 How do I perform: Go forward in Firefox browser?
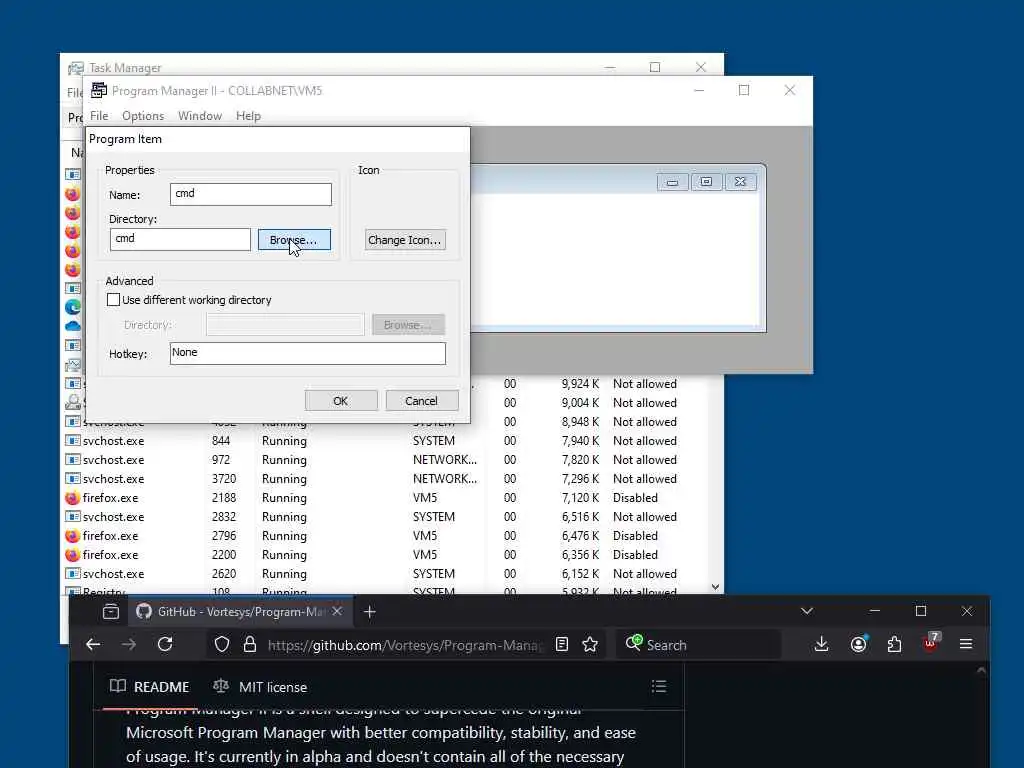pos(129,645)
